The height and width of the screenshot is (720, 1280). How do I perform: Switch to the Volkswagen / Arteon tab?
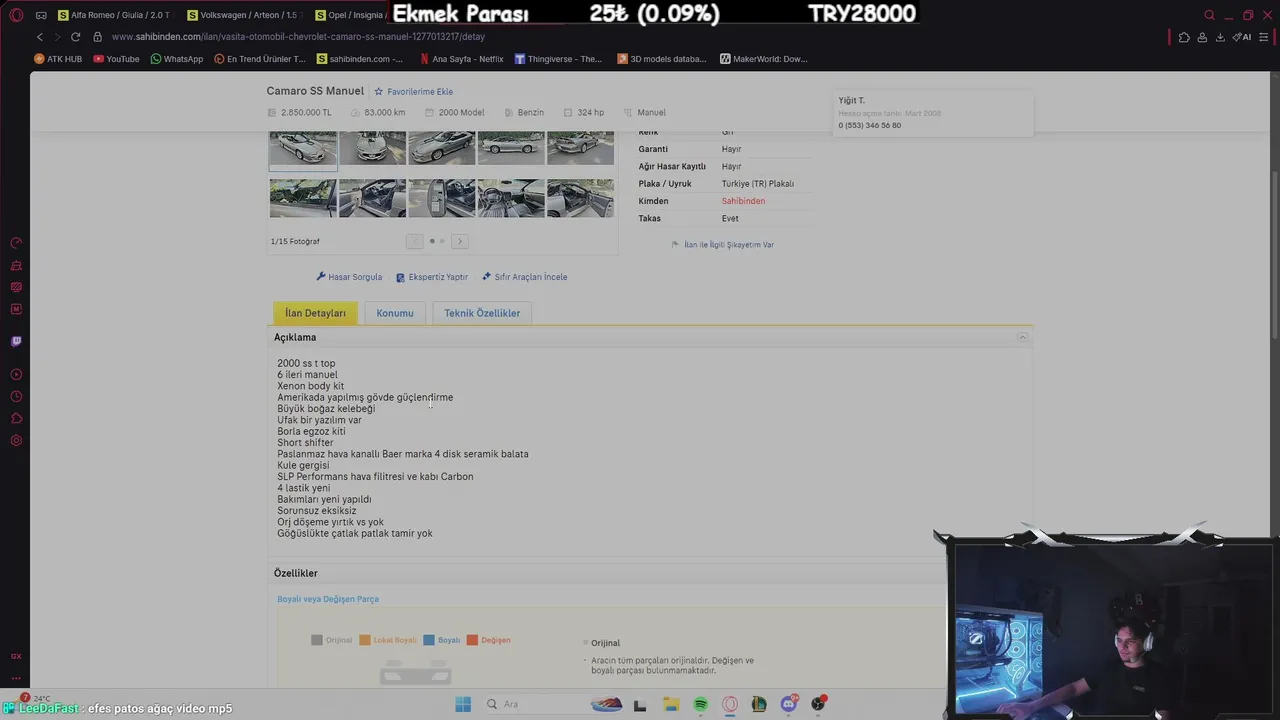243,15
